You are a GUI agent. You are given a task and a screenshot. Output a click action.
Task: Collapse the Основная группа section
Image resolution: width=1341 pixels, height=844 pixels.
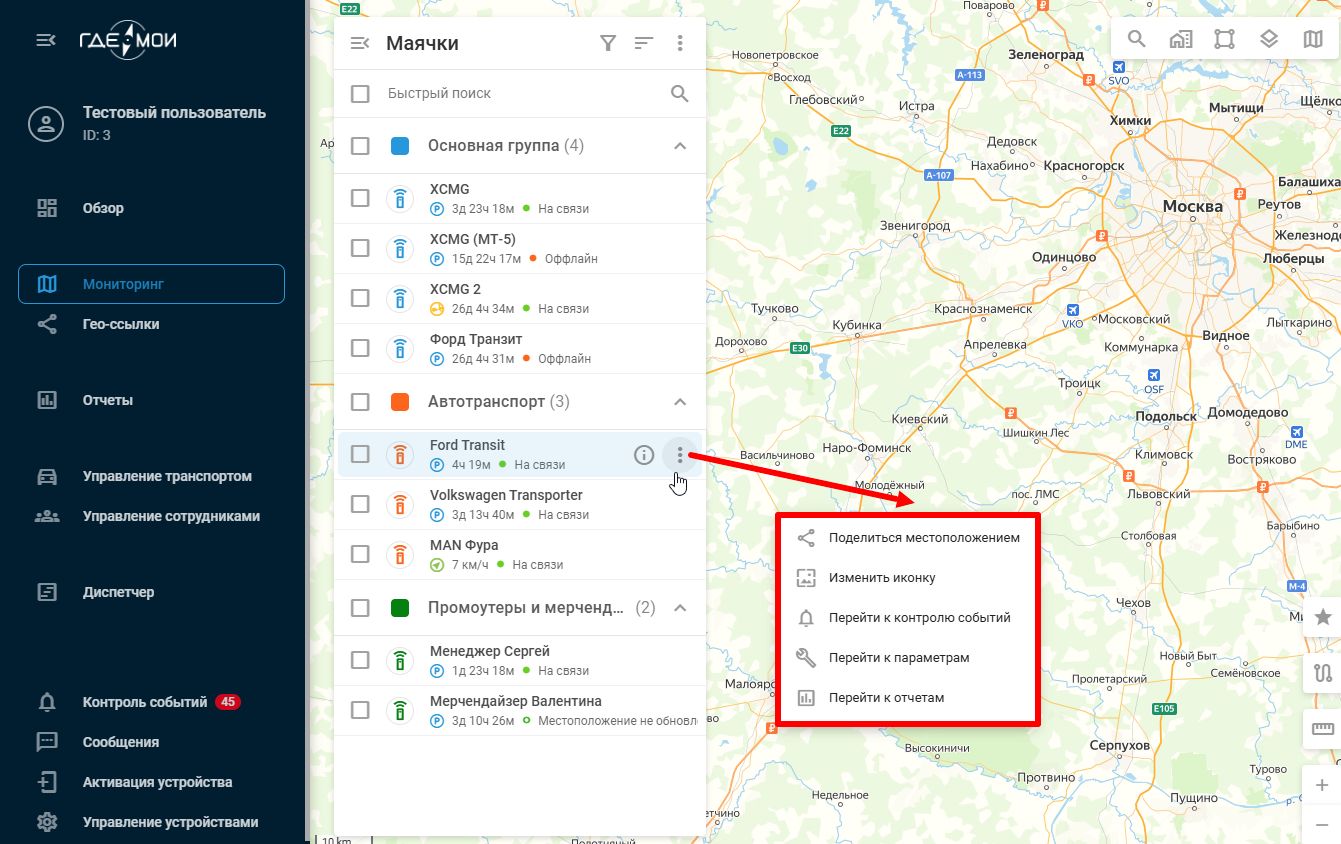pos(680,146)
